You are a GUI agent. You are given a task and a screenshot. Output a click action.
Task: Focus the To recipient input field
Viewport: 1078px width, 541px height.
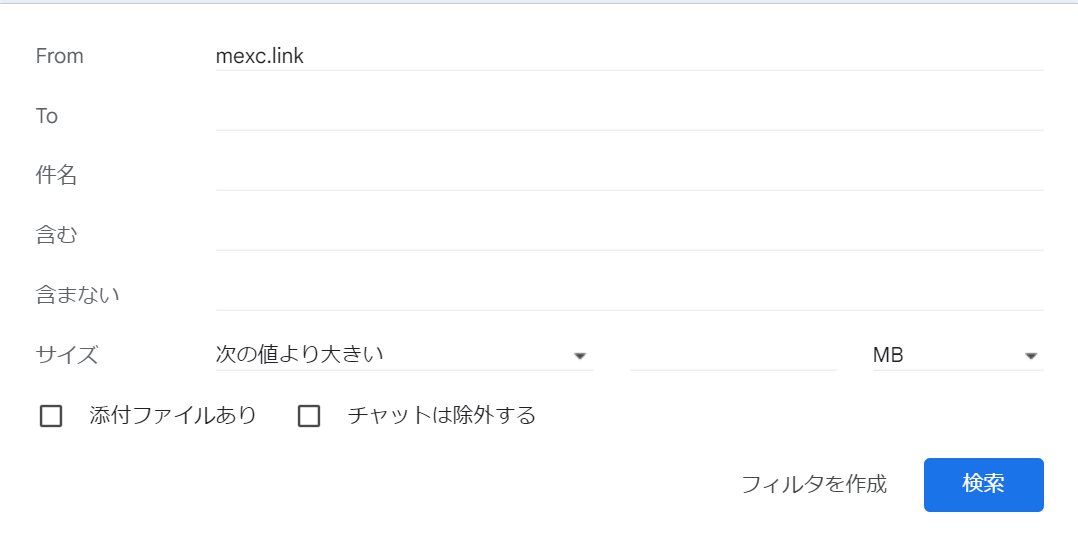pos(628,116)
